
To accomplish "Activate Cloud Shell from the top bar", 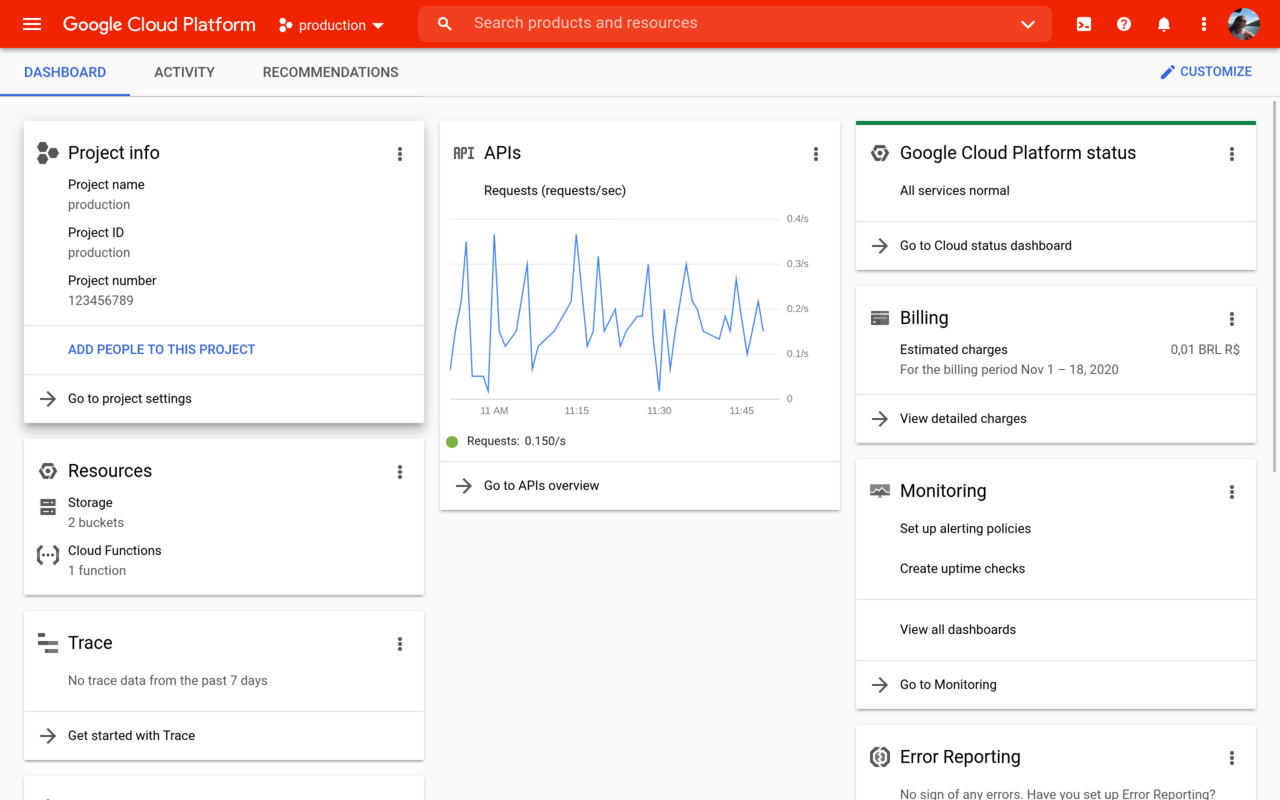I will tap(1083, 24).
